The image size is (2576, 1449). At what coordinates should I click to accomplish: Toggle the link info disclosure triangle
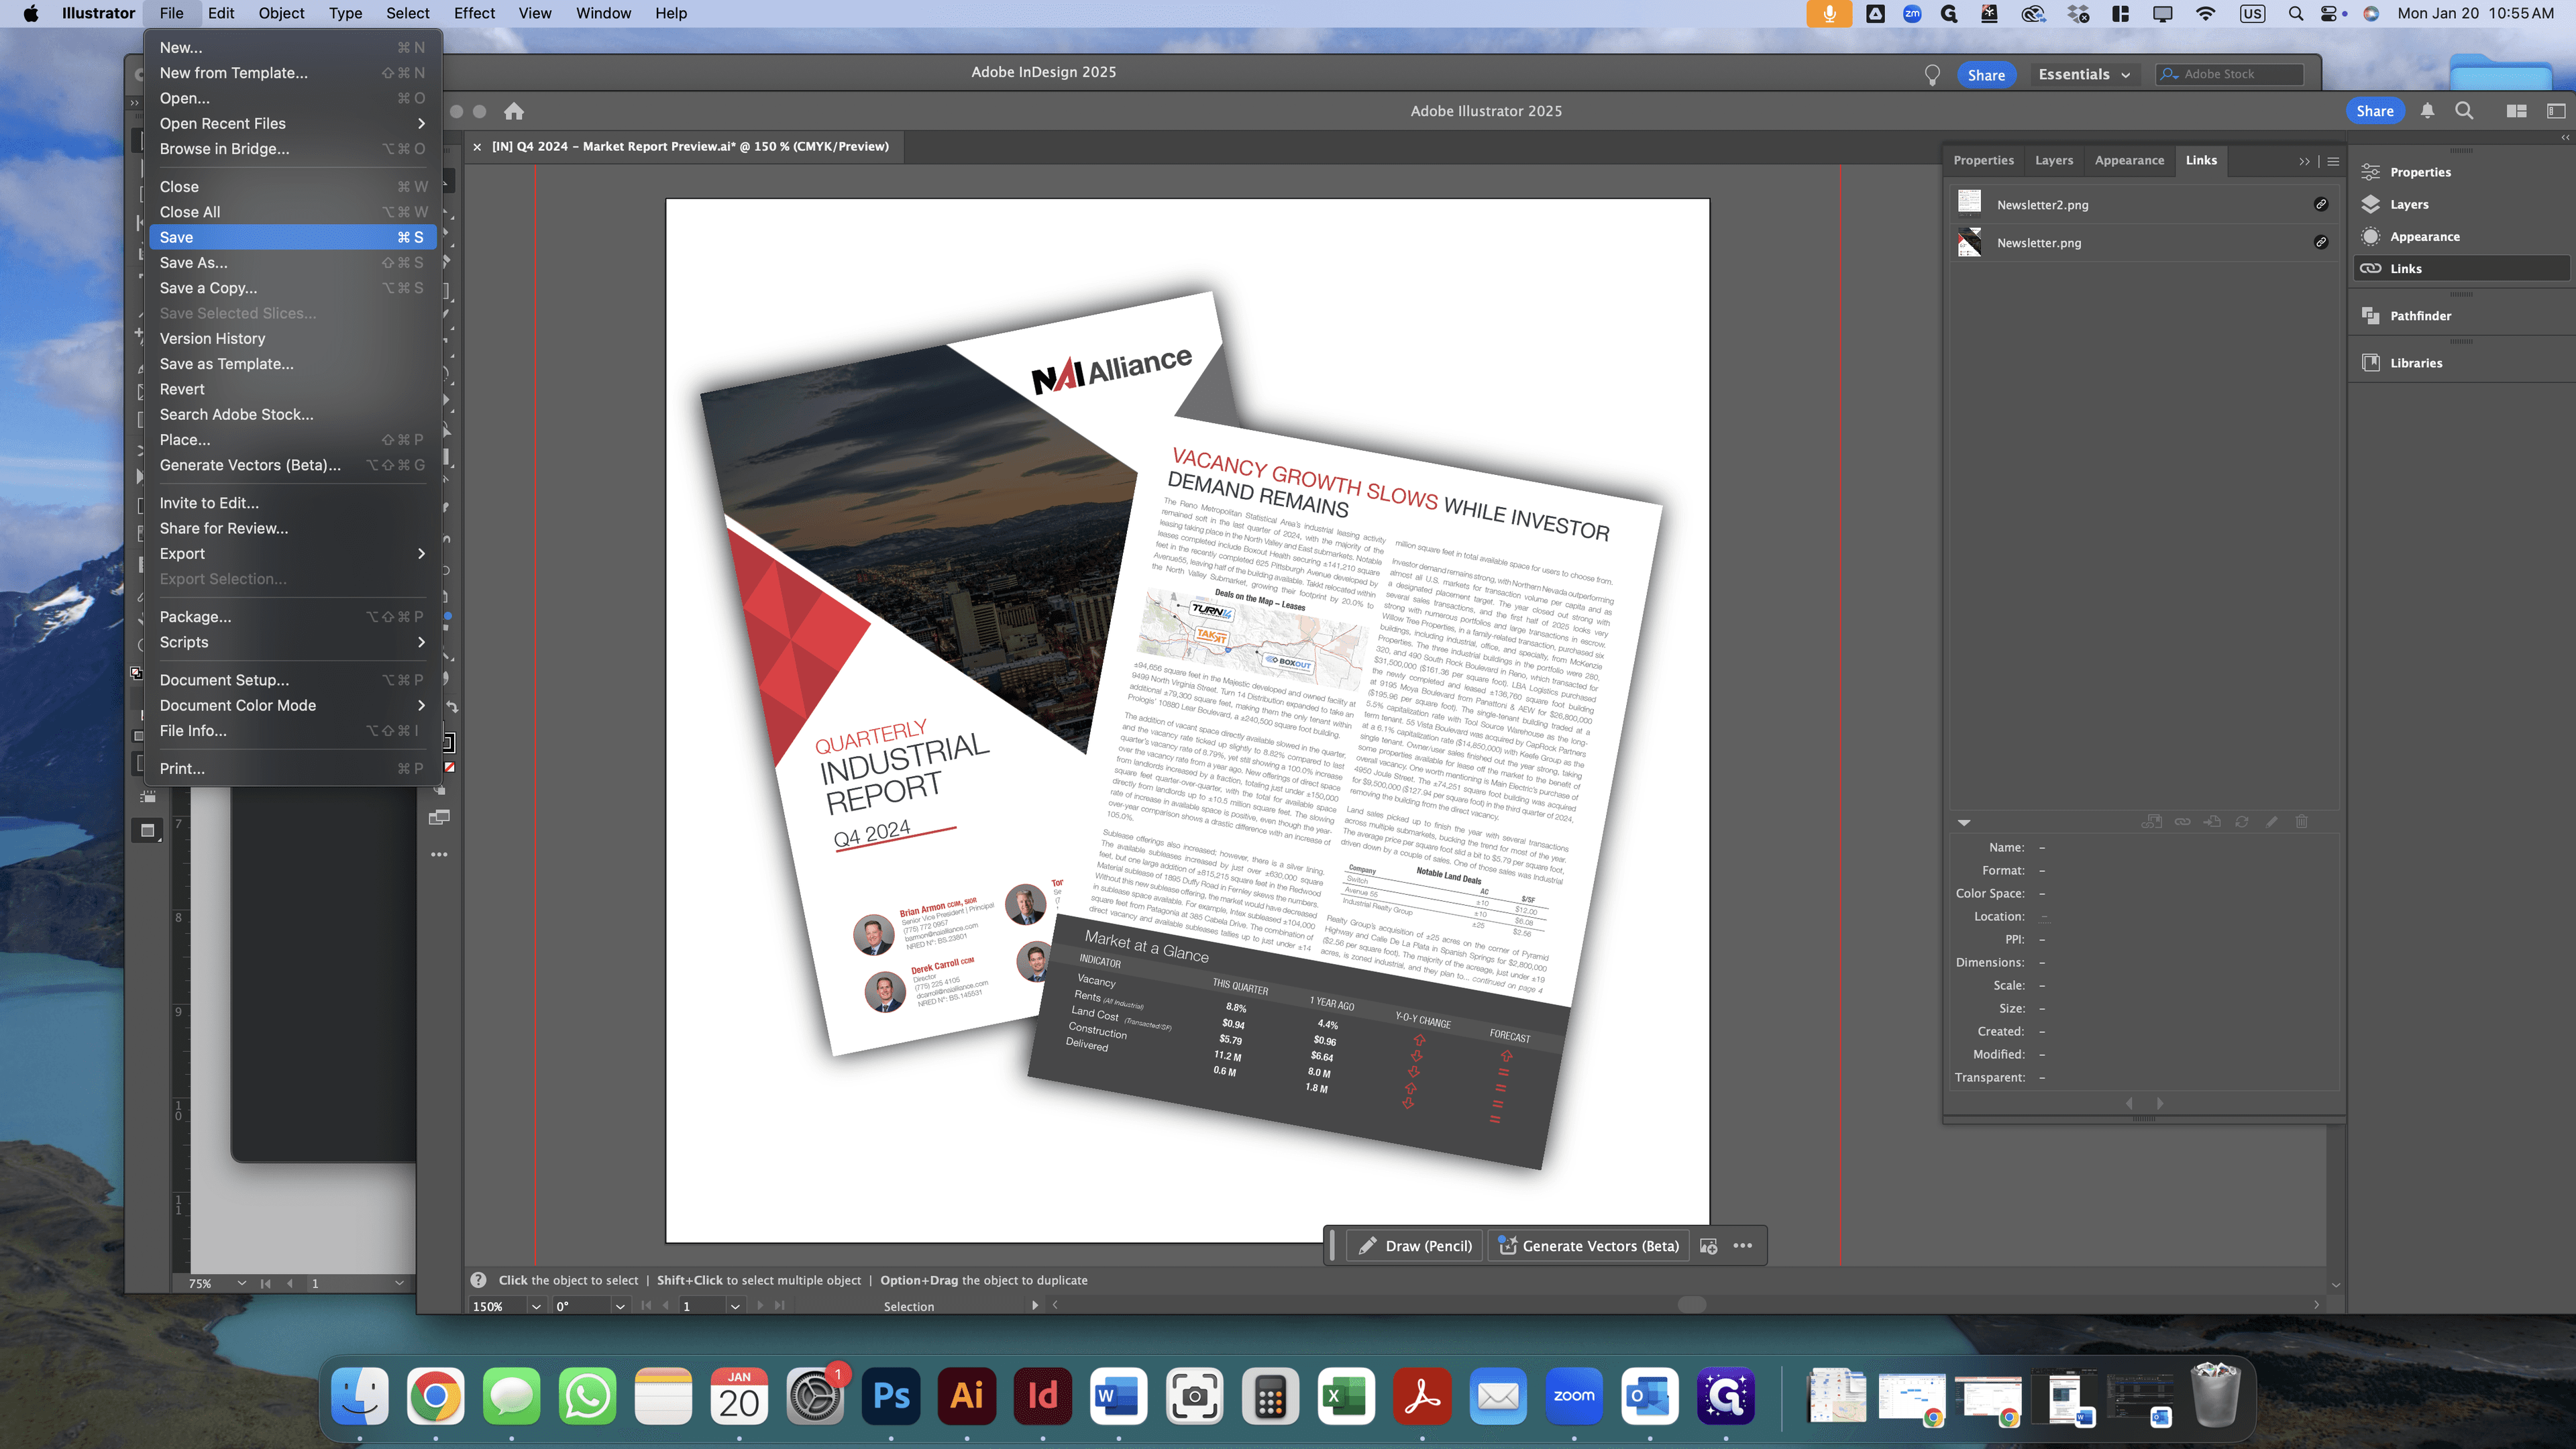(x=1964, y=822)
